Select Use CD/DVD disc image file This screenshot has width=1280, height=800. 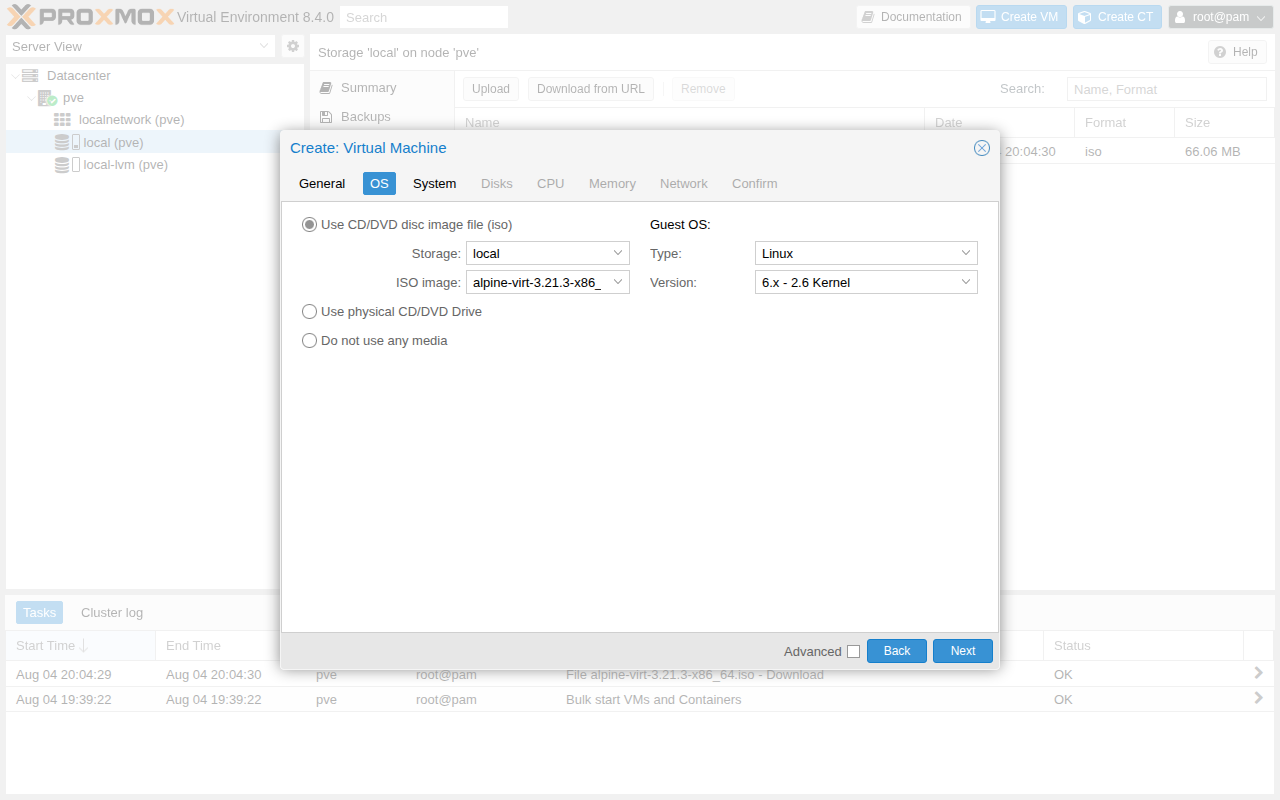tap(310, 225)
